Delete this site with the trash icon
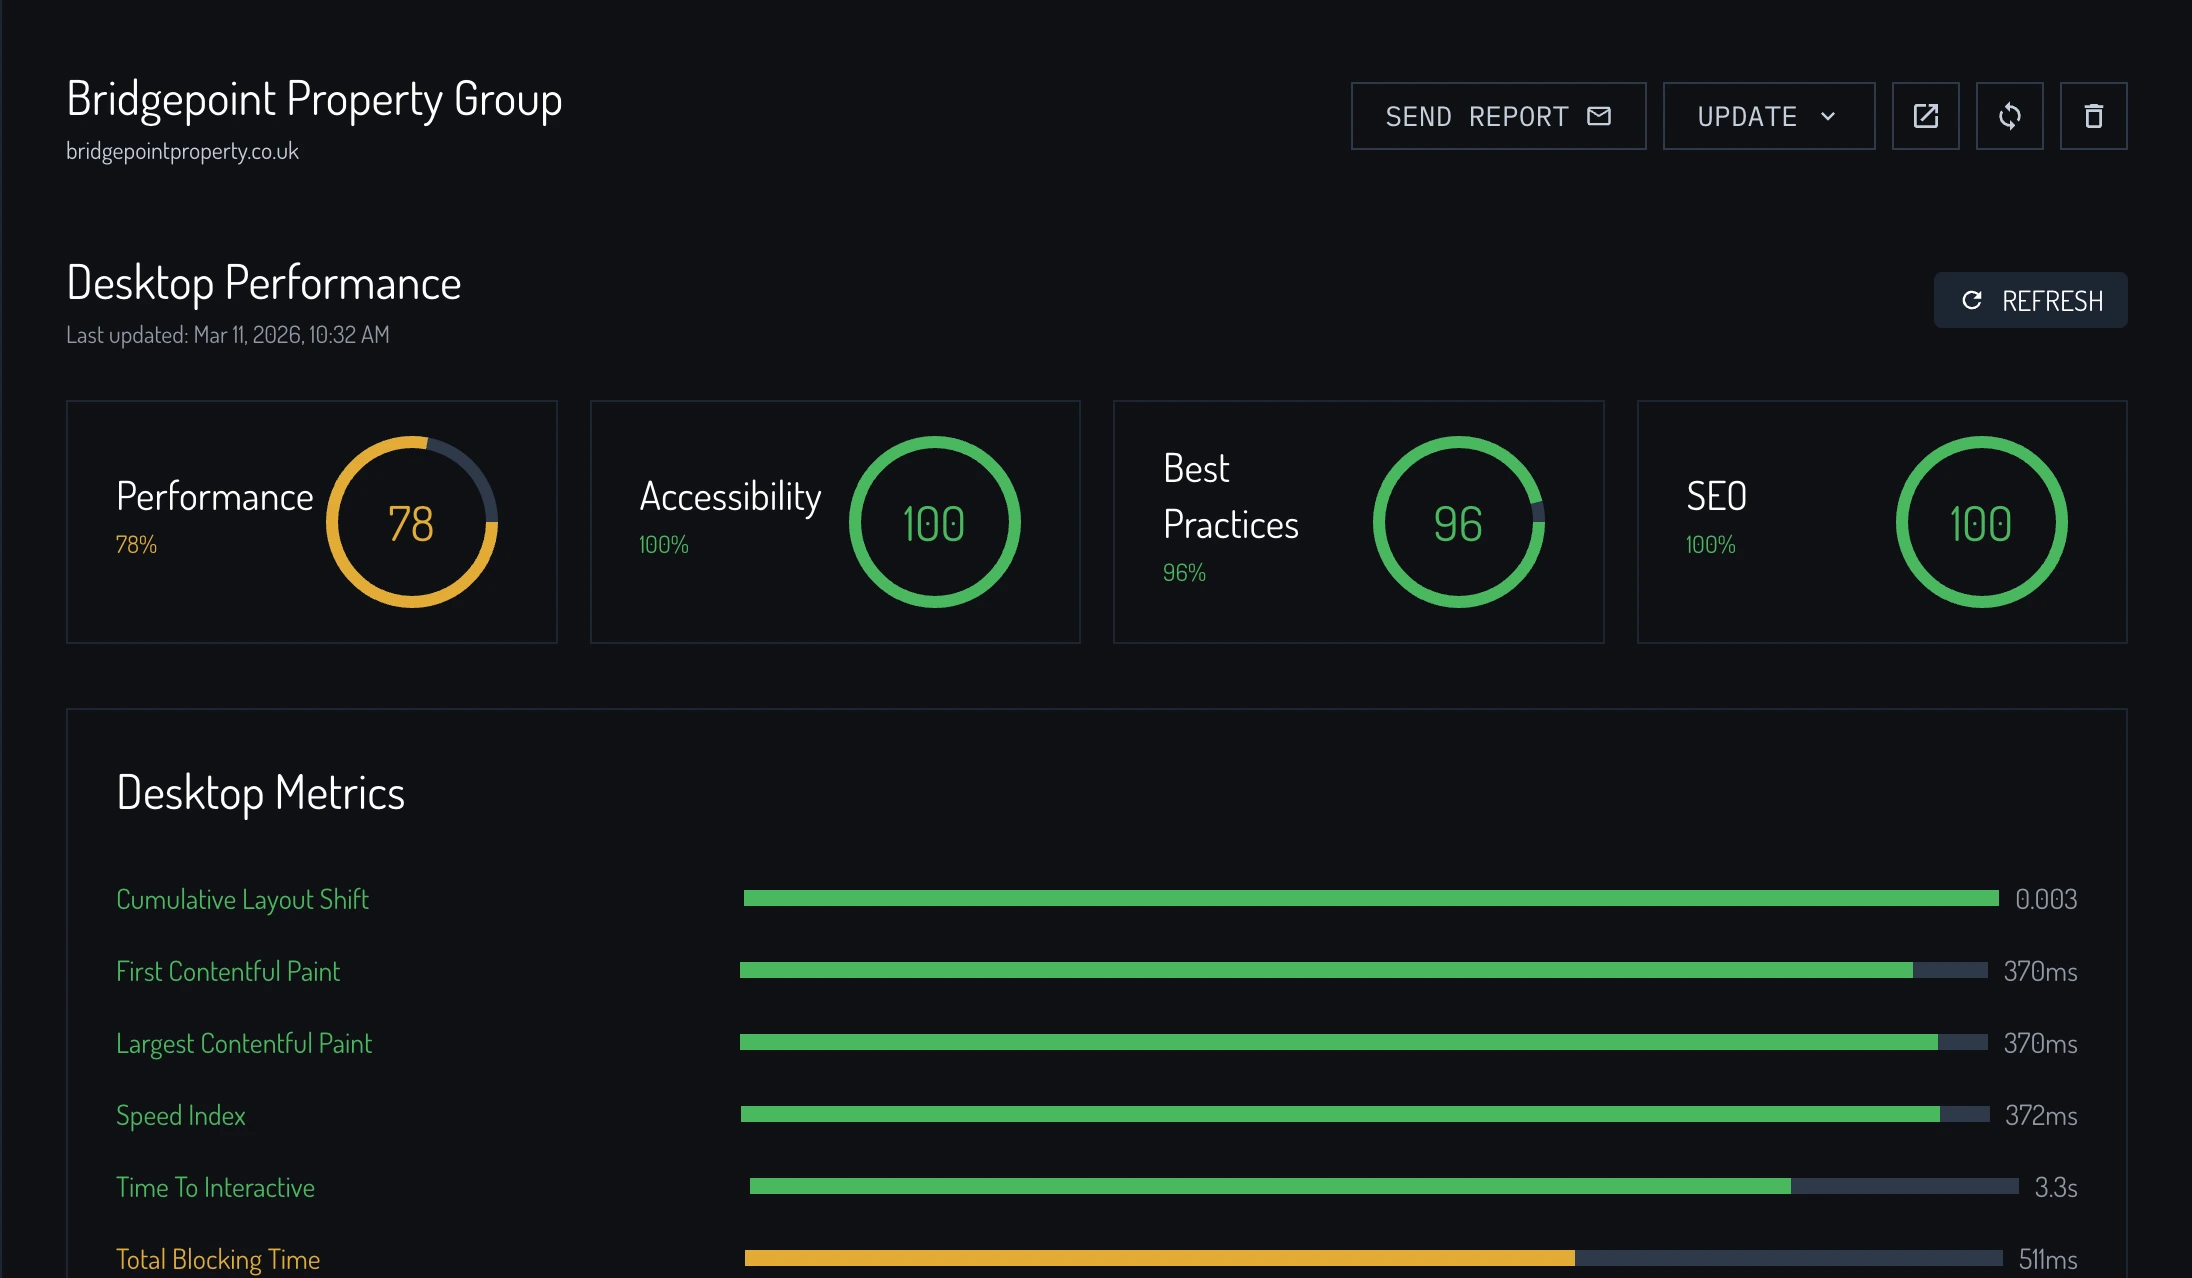Image resolution: width=2192 pixels, height=1278 pixels. (x=2093, y=115)
